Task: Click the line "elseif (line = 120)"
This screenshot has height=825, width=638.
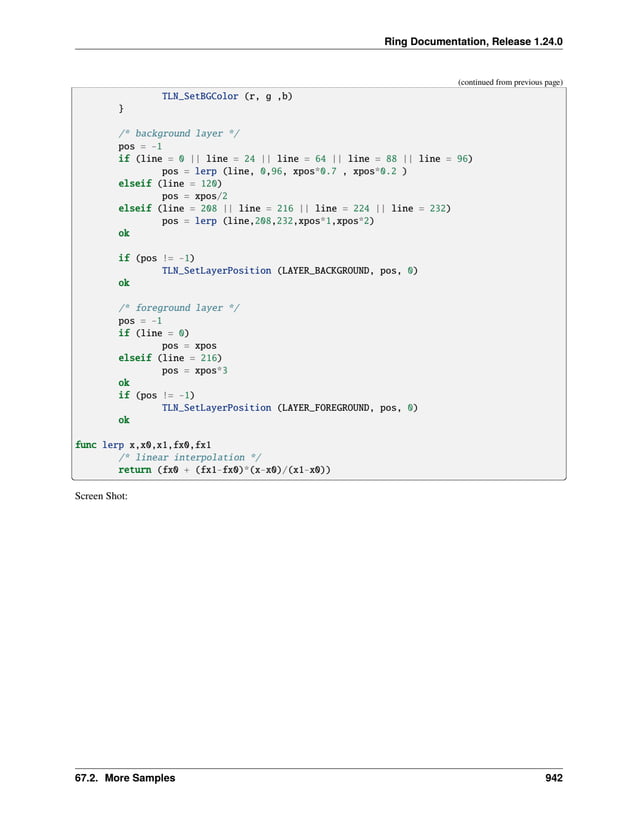Action: click(x=170, y=184)
